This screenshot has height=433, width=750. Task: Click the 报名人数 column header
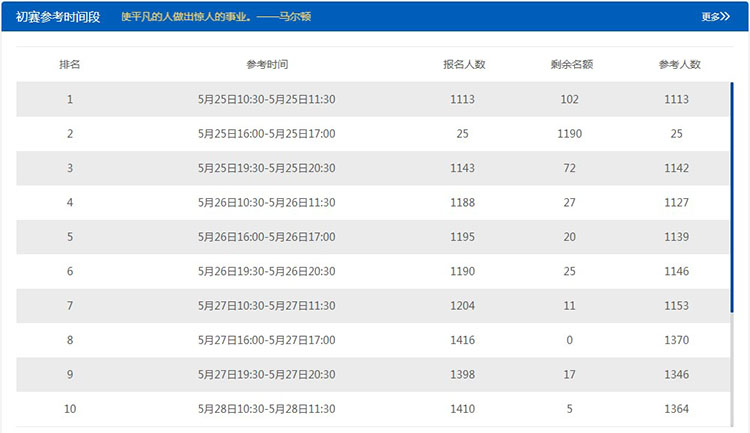pyautogui.click(x=464, y=64)
